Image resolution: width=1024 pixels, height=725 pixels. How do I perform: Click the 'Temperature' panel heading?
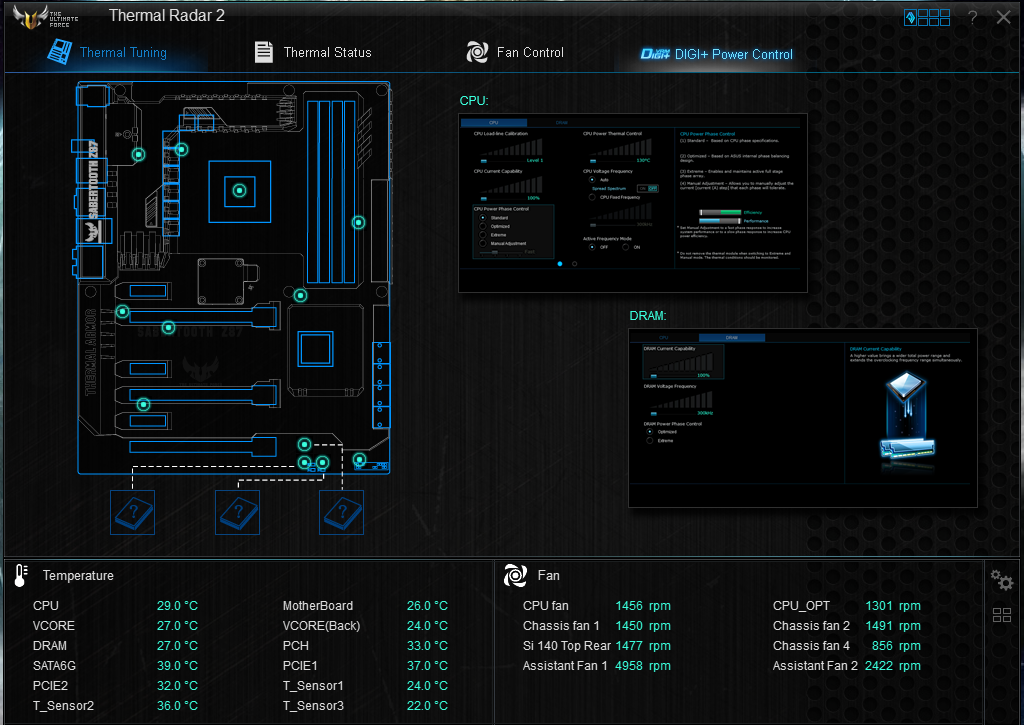[78, 575]
